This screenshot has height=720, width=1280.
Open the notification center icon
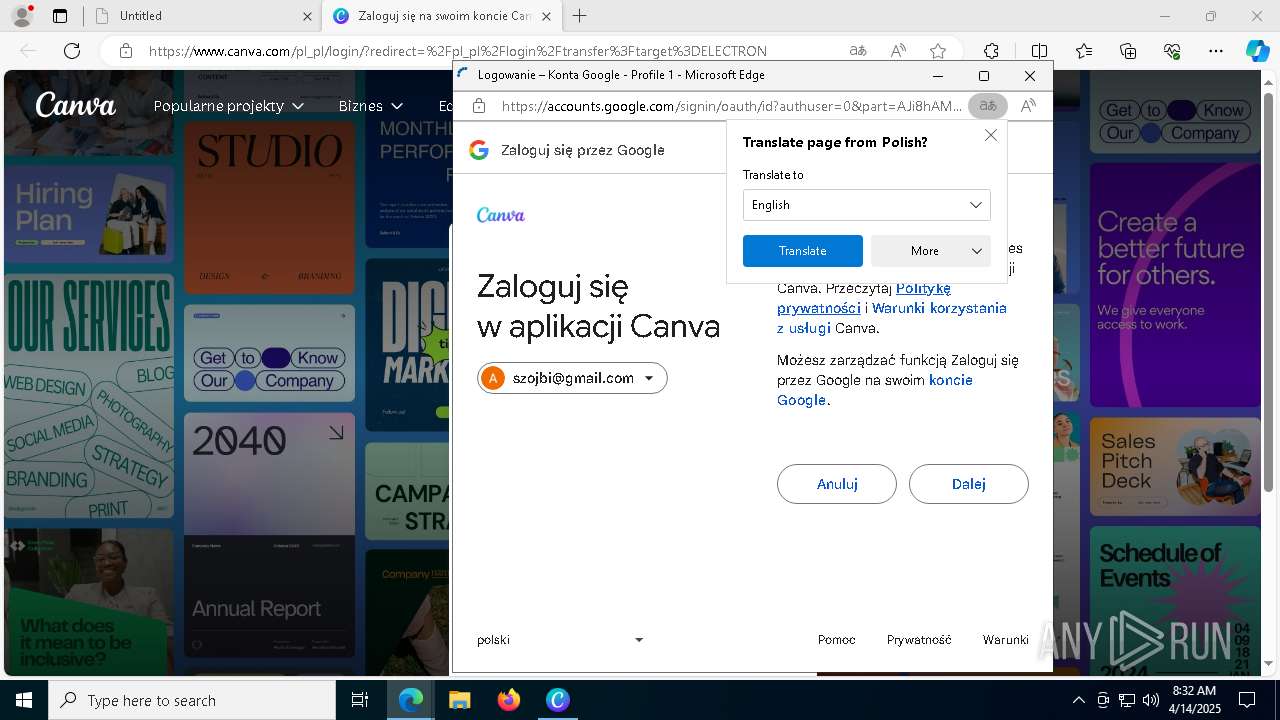pos(1247,700)
